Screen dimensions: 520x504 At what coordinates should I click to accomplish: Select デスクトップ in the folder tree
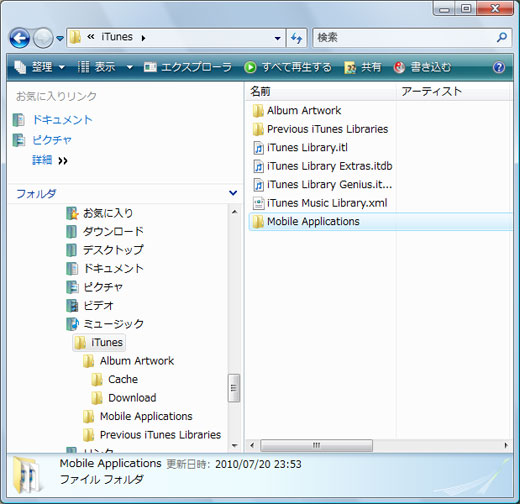[105, 250]
